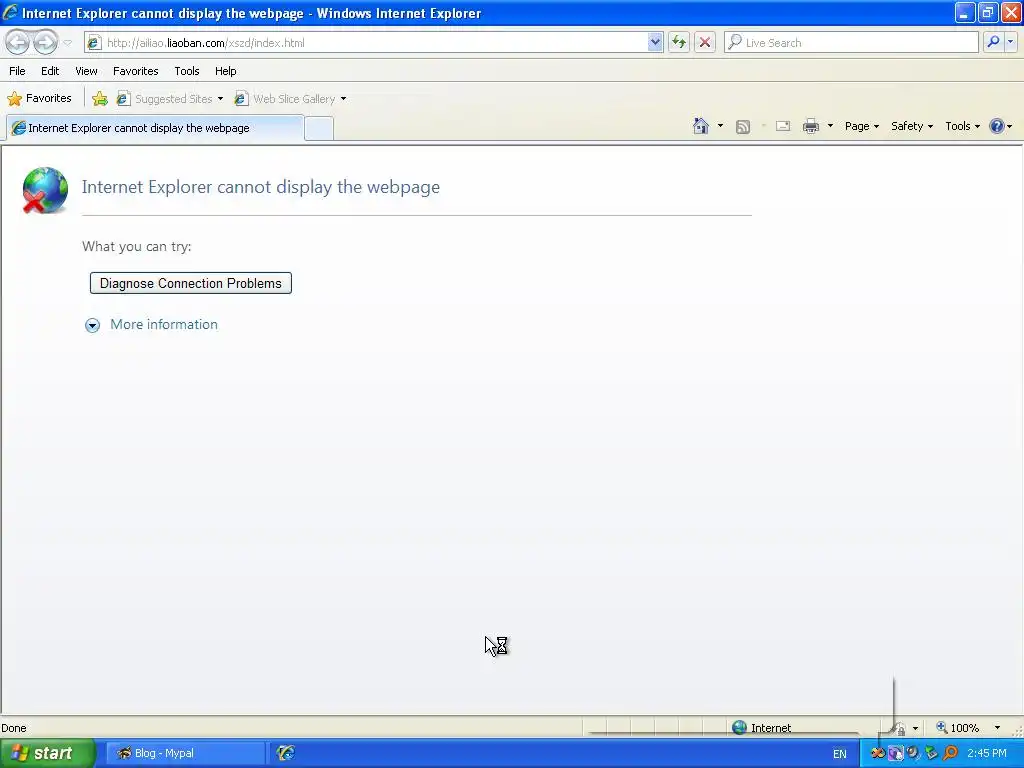Click the orange magnifier tray icon
Image resolution: width=1024 pixels, height=768 pixels.
(950, 753)
